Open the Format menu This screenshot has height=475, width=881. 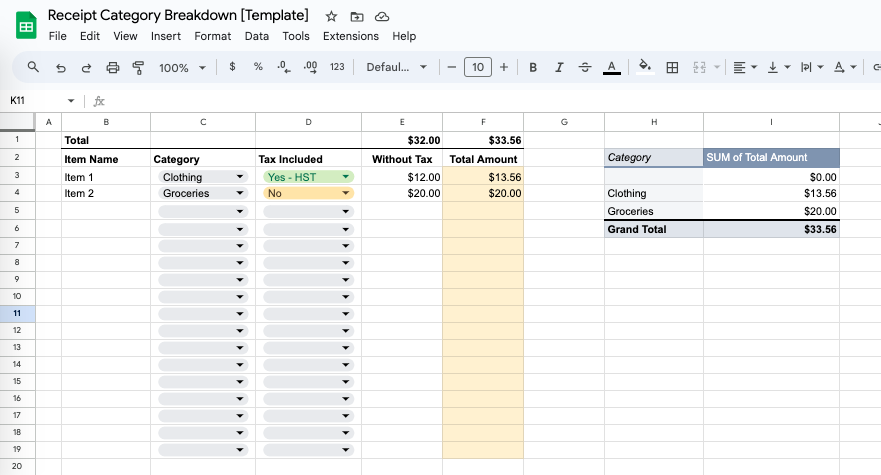point(212,36)
